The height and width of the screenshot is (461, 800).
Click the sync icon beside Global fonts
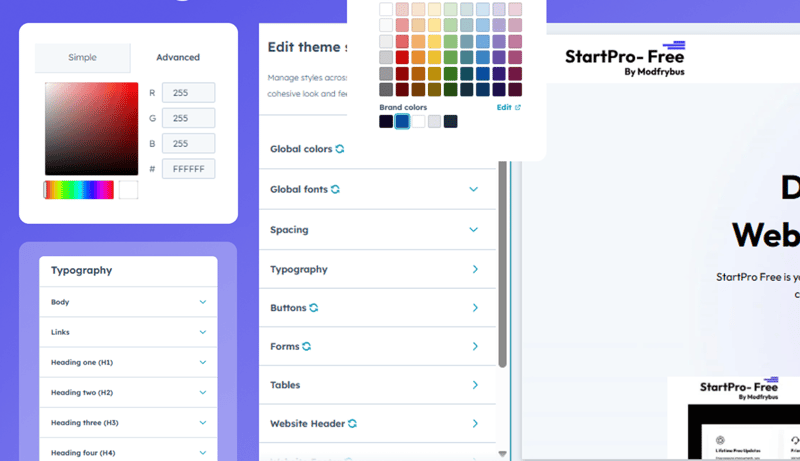coord(335,189)
